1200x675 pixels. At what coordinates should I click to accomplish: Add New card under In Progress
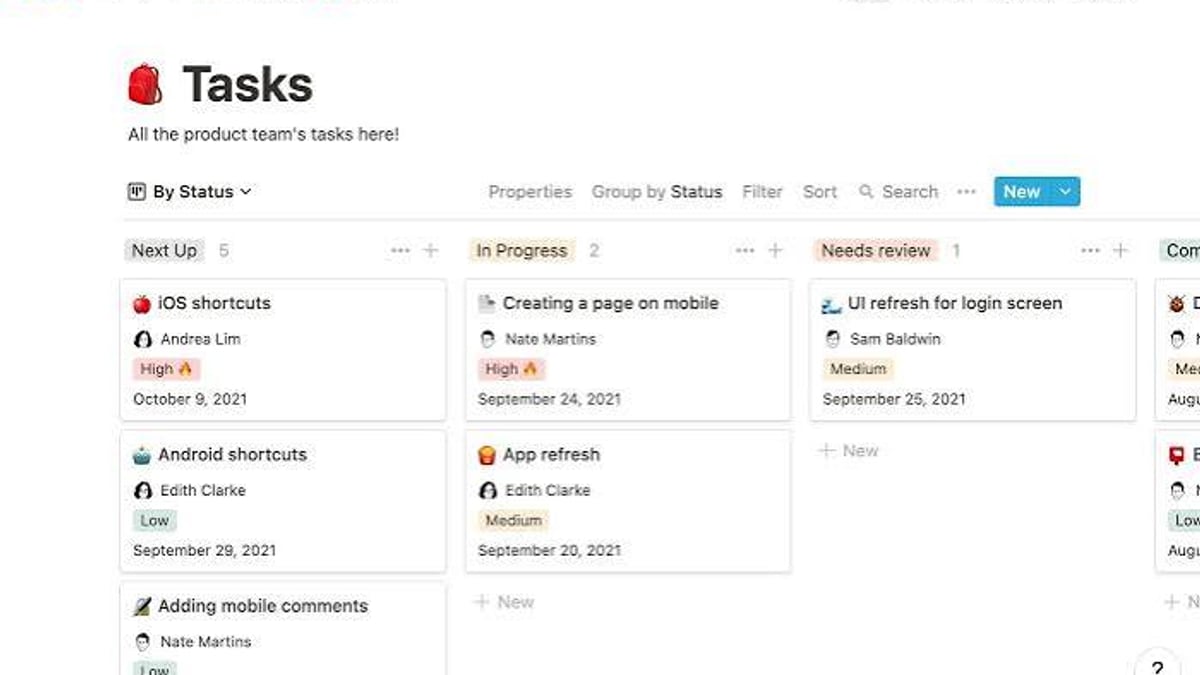pos(505,602)
